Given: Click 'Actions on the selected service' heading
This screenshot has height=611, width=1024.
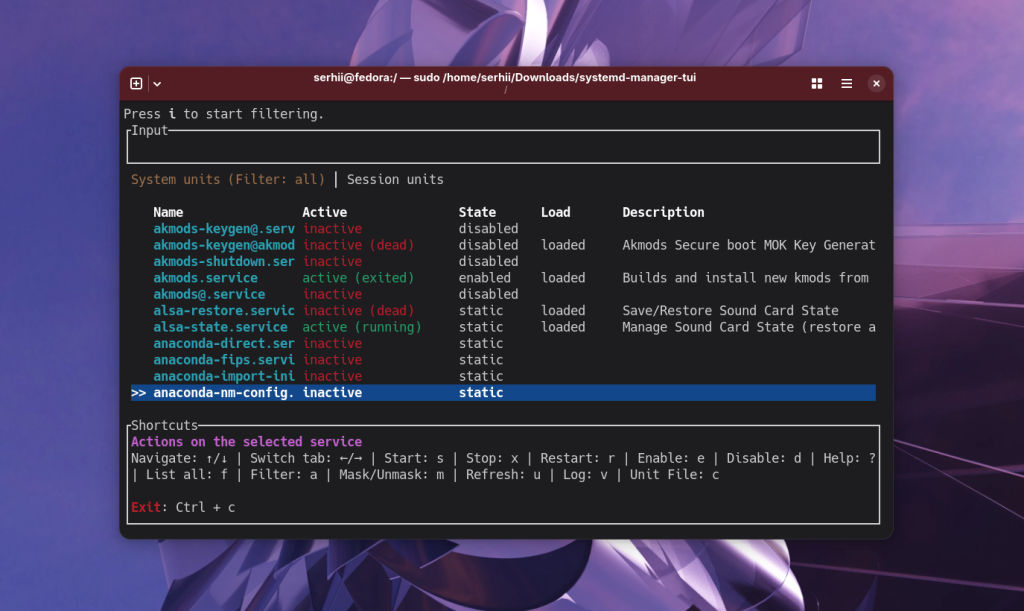Looking at the screenshot, I should [x=246, y=442].
